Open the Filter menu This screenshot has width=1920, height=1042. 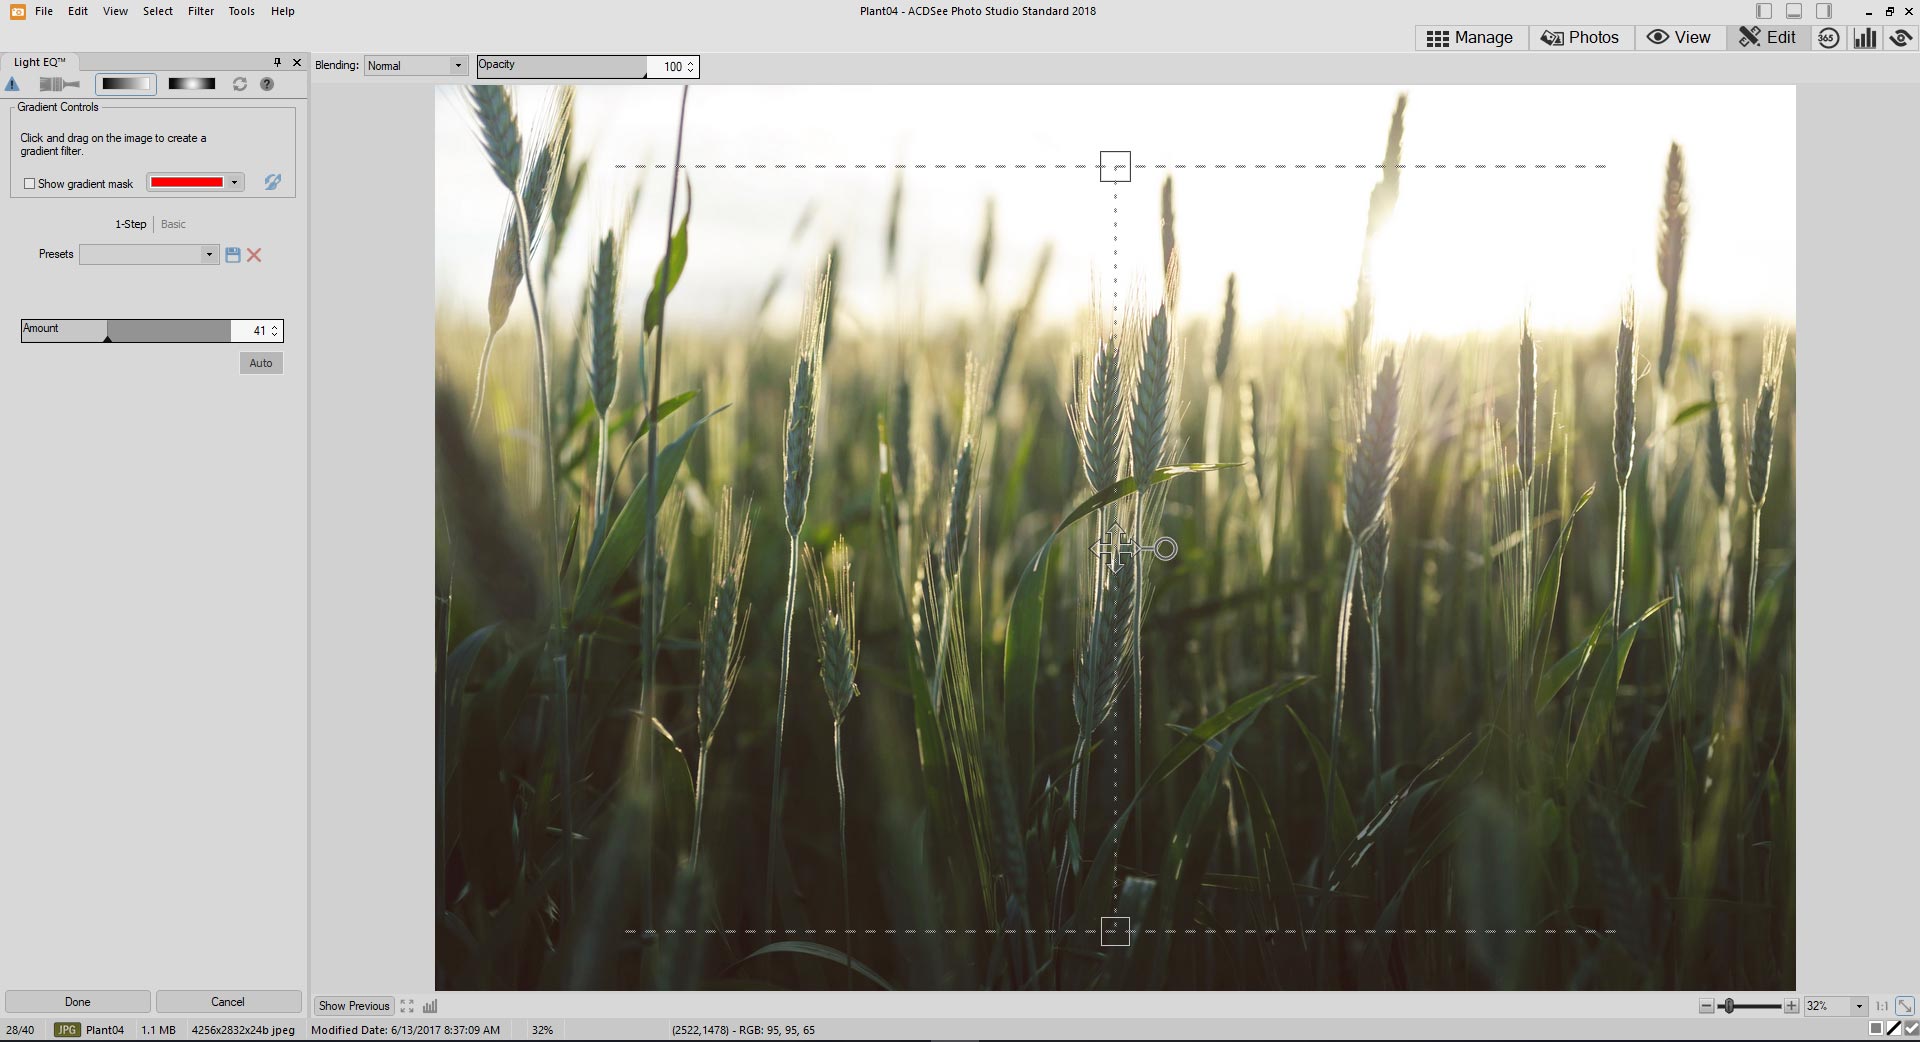201,11
